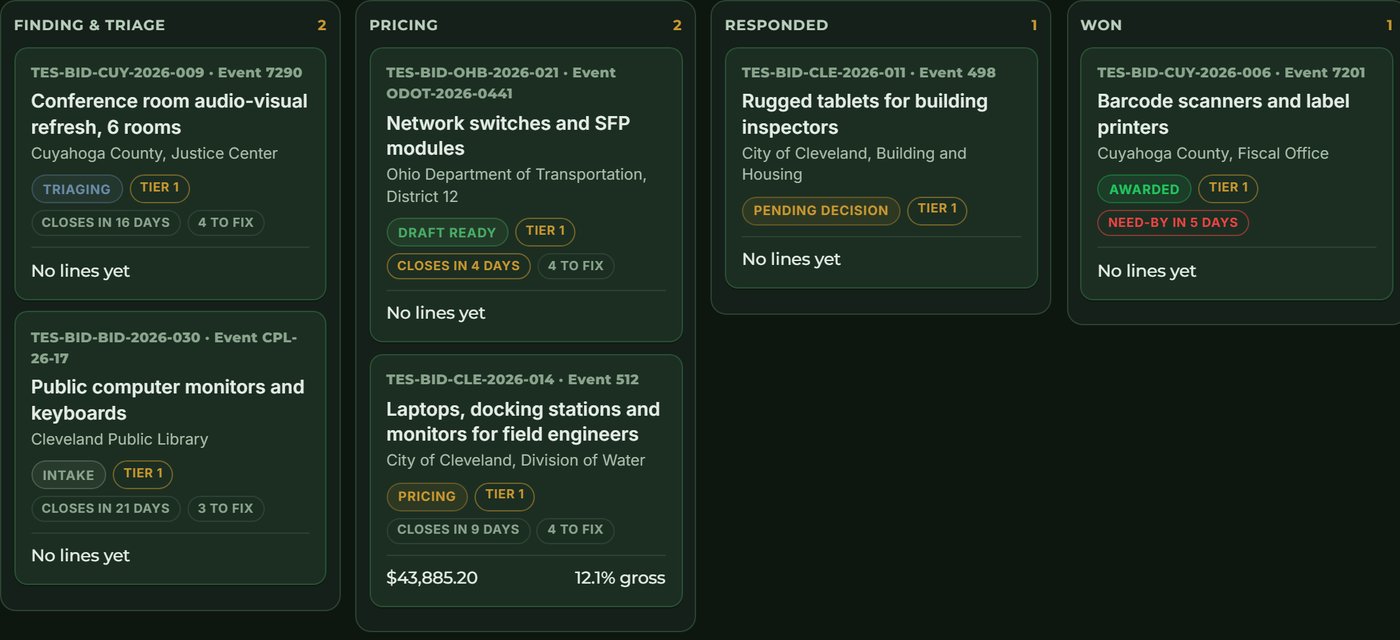Click 4 to Fix badge on Network switches card
This screenshot has width=1400, height=640.
(x=575, y=266)
